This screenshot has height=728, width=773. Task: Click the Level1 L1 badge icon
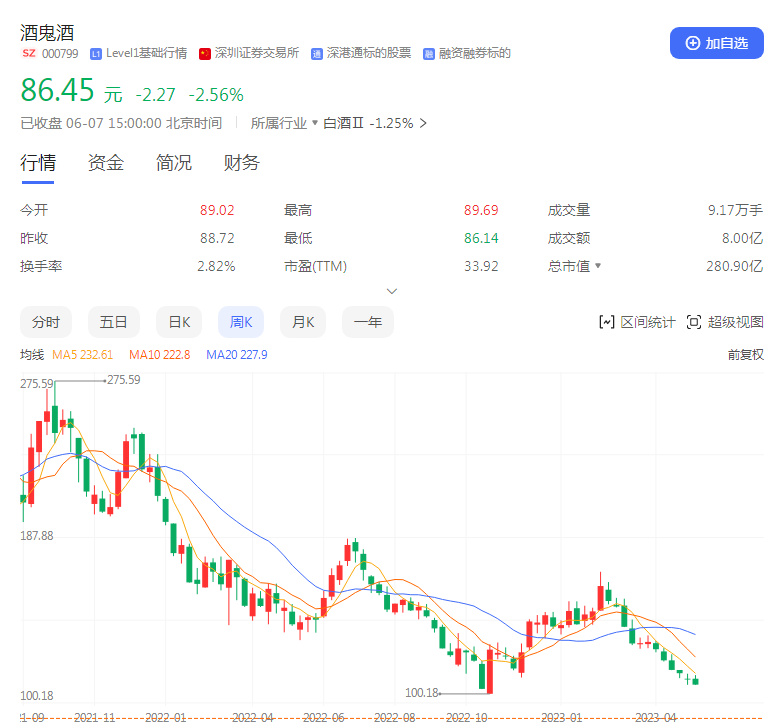tap(96, 54)
